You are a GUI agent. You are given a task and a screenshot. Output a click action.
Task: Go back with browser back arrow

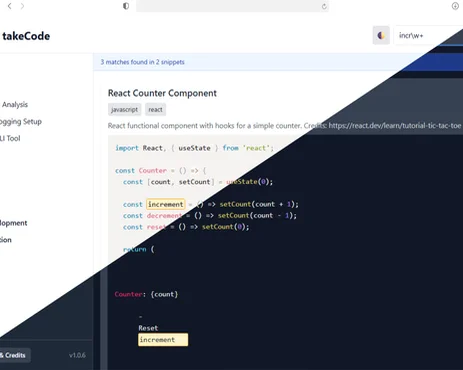point(10,6)
